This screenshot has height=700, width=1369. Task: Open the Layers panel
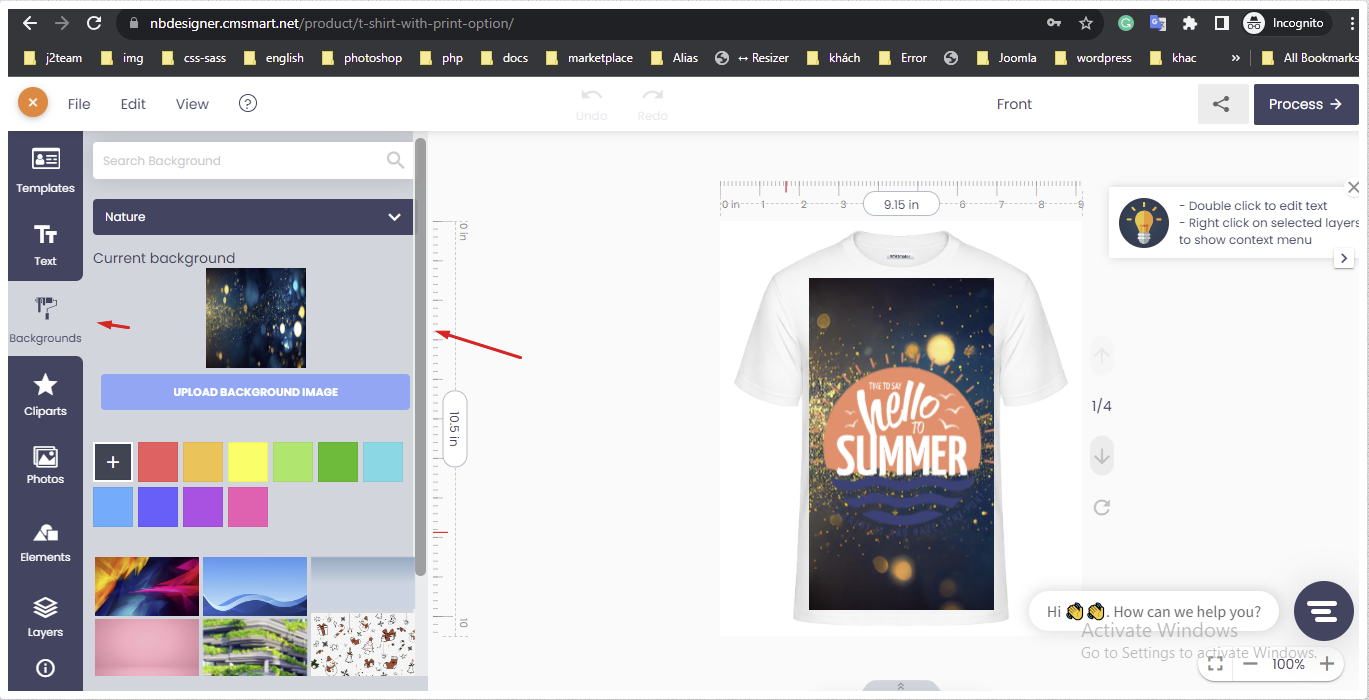[45, 614]
